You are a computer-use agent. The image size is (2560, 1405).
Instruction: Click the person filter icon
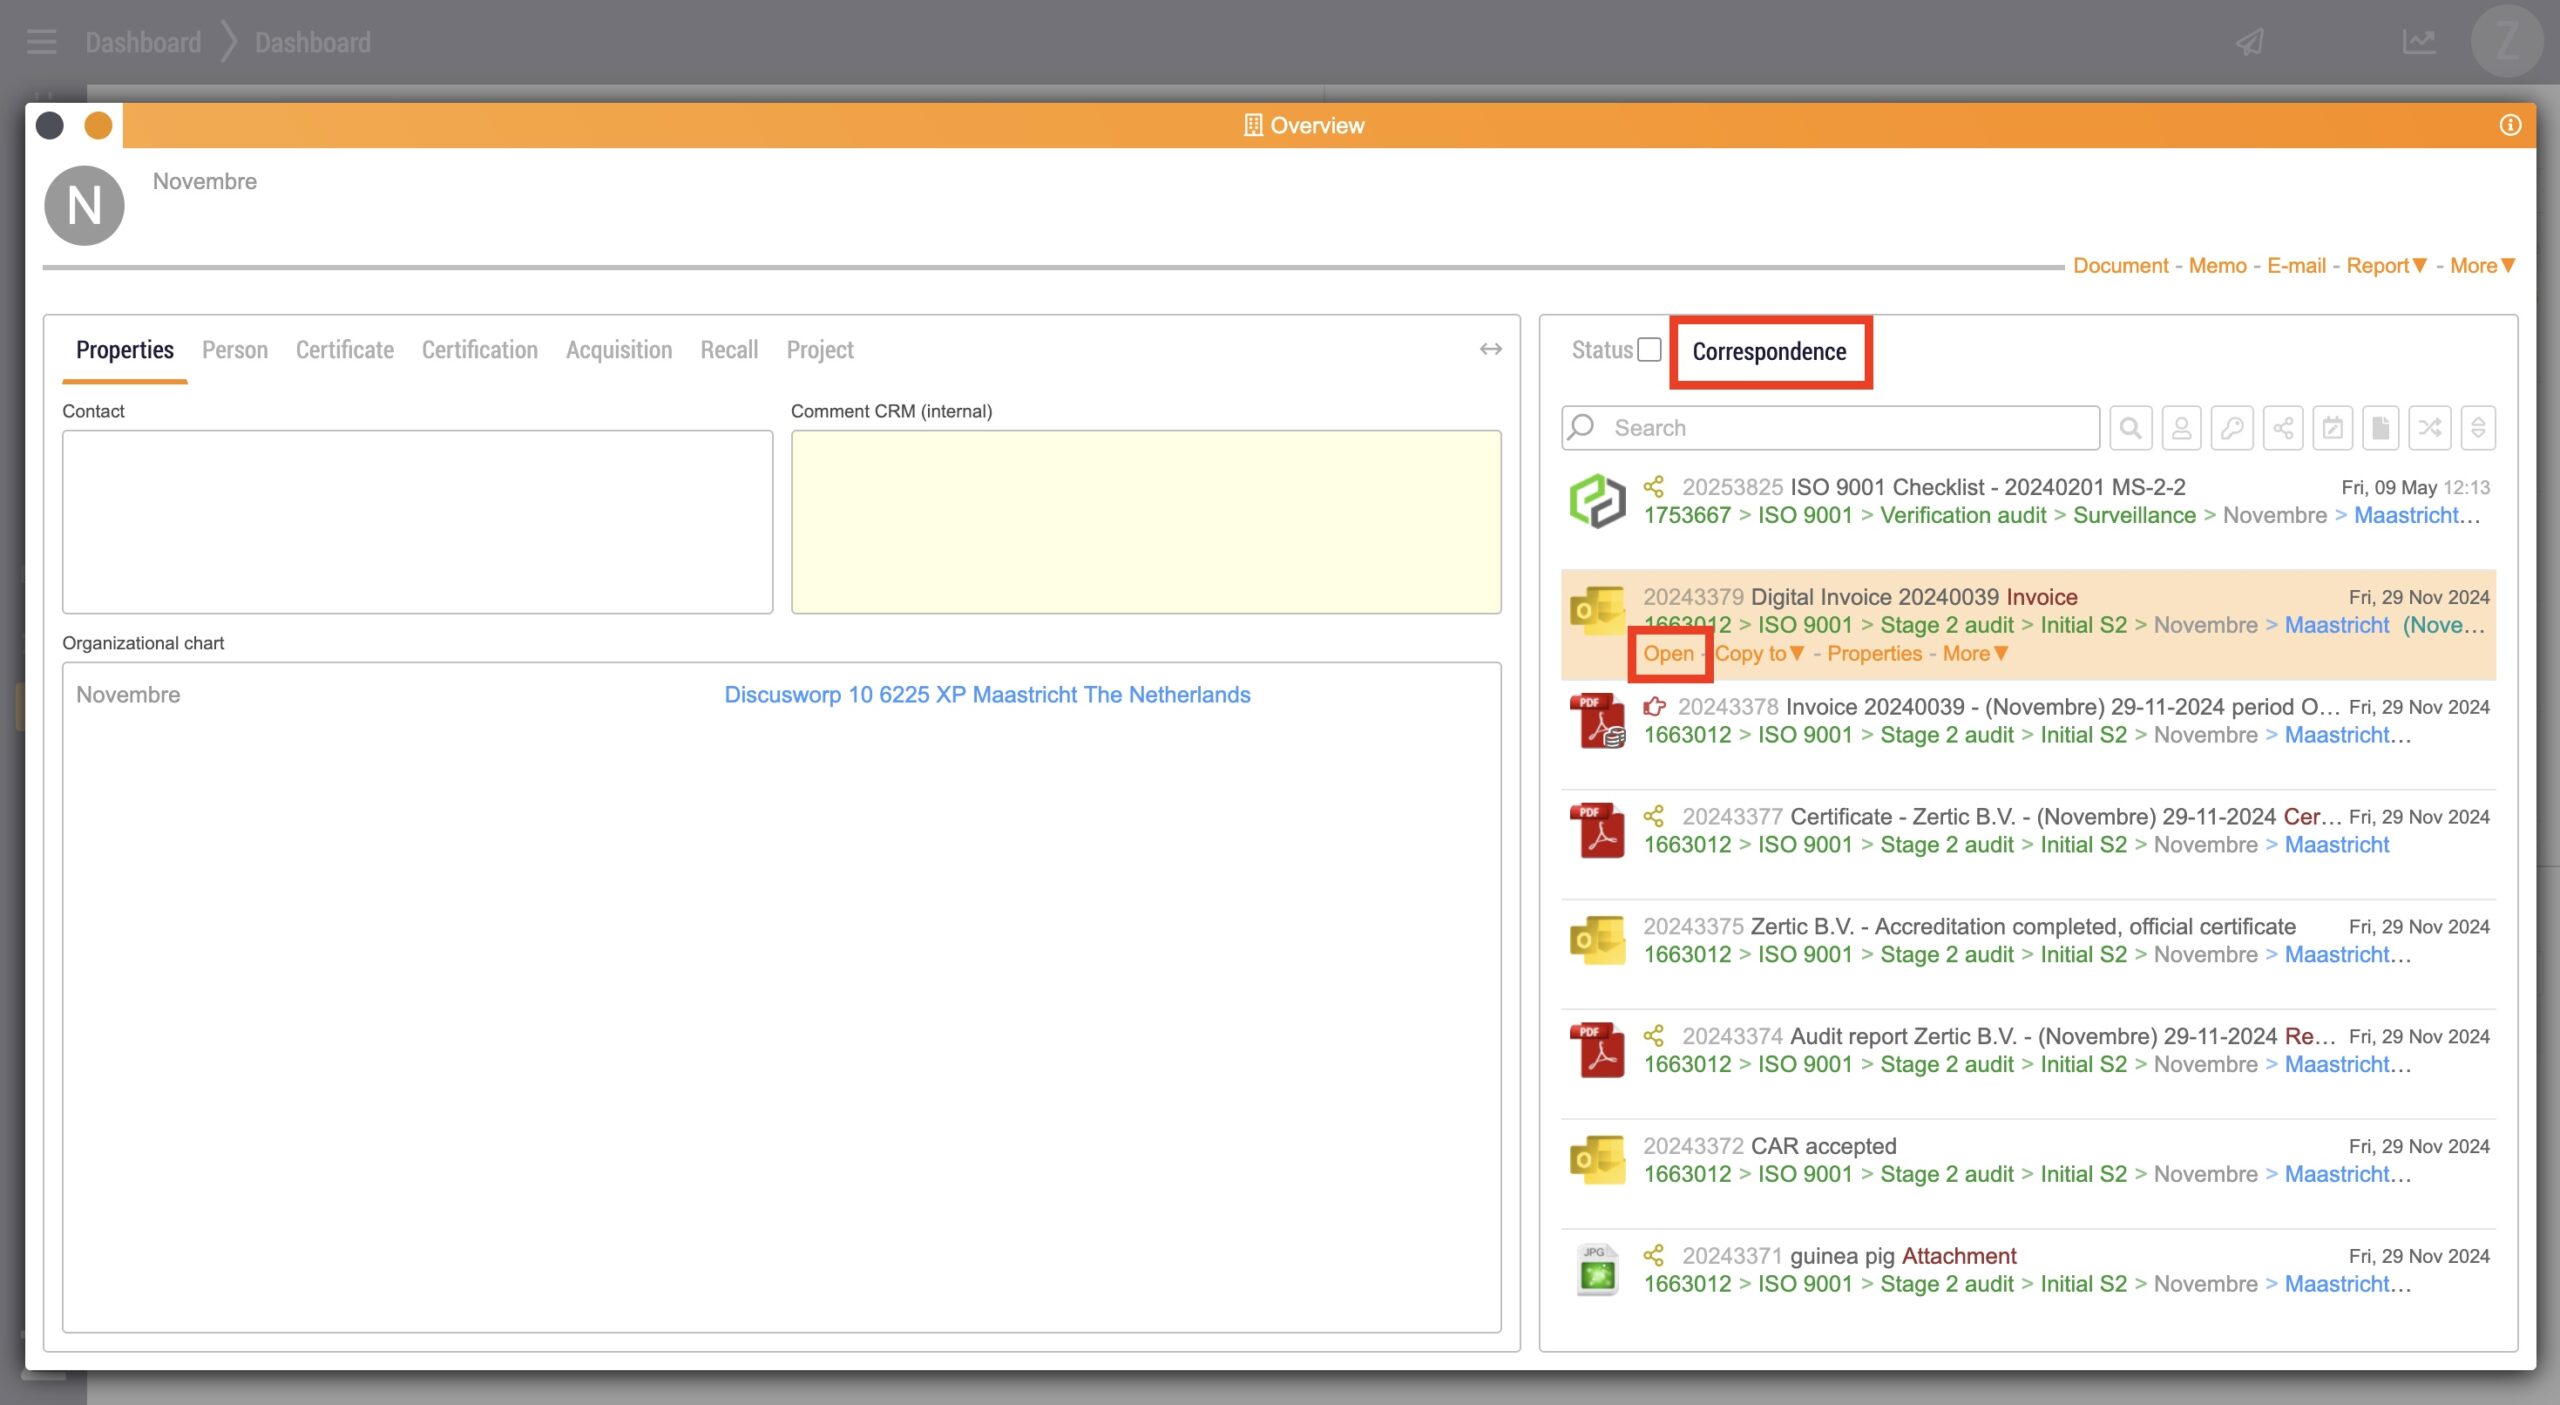click(2181, 428)
